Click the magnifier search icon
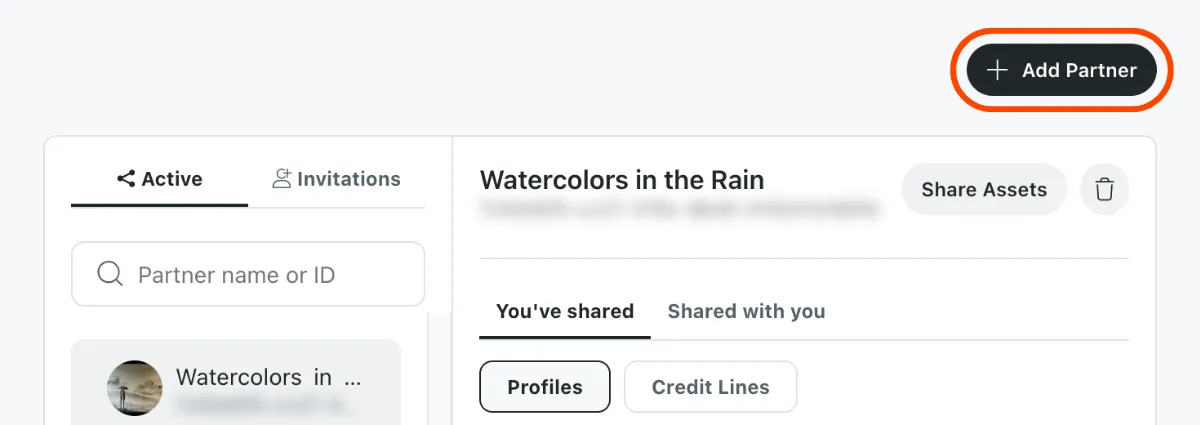1200x425 pixels. pyautogui.click(x=110, y=274)
